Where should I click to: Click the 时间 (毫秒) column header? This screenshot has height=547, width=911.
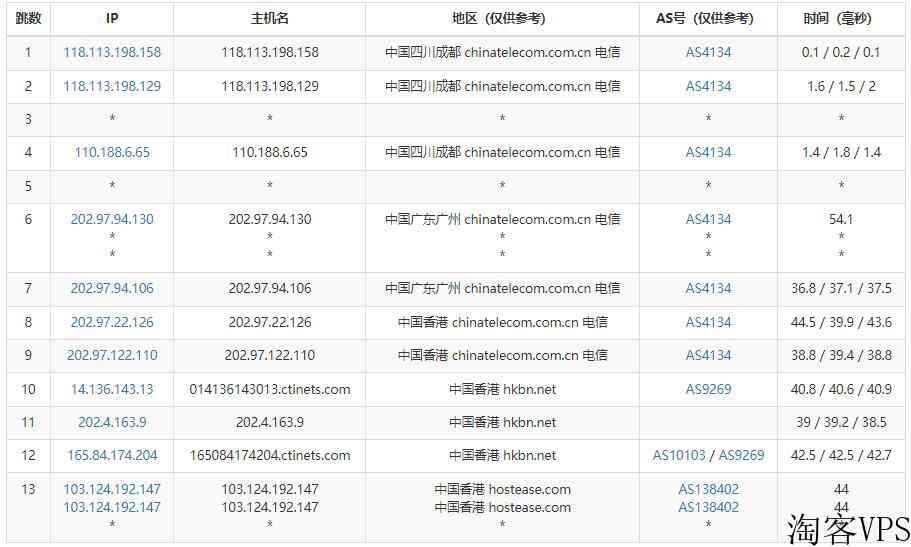(841, 19)
